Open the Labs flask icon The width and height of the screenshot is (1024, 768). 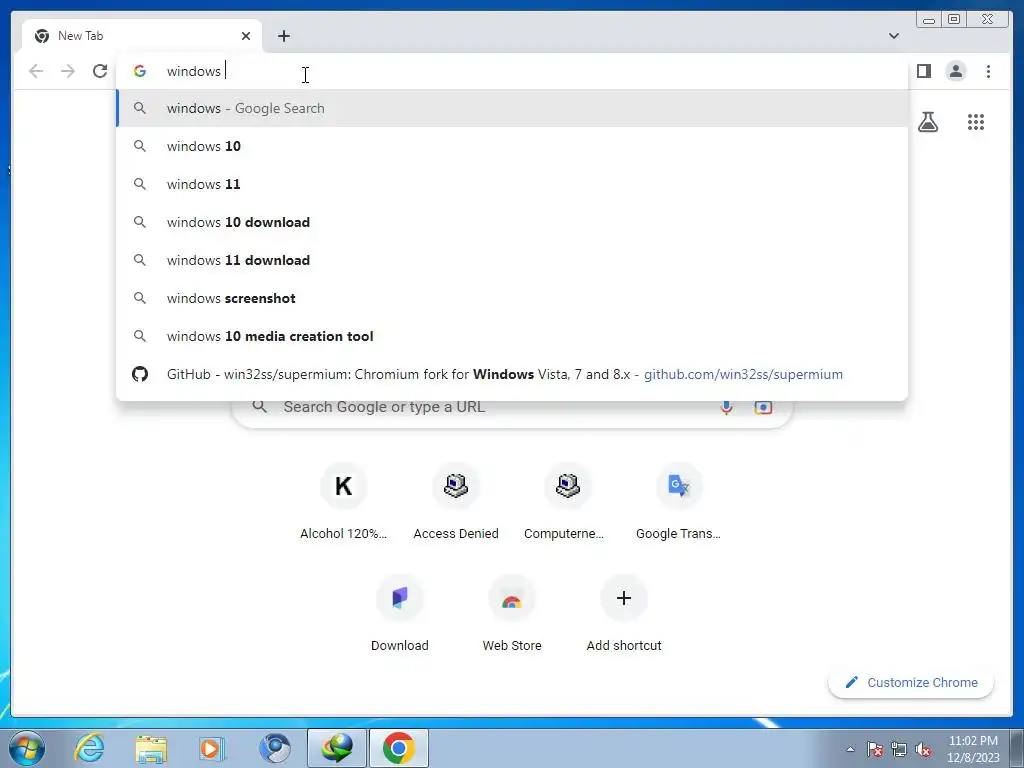[x=927, y=121]
